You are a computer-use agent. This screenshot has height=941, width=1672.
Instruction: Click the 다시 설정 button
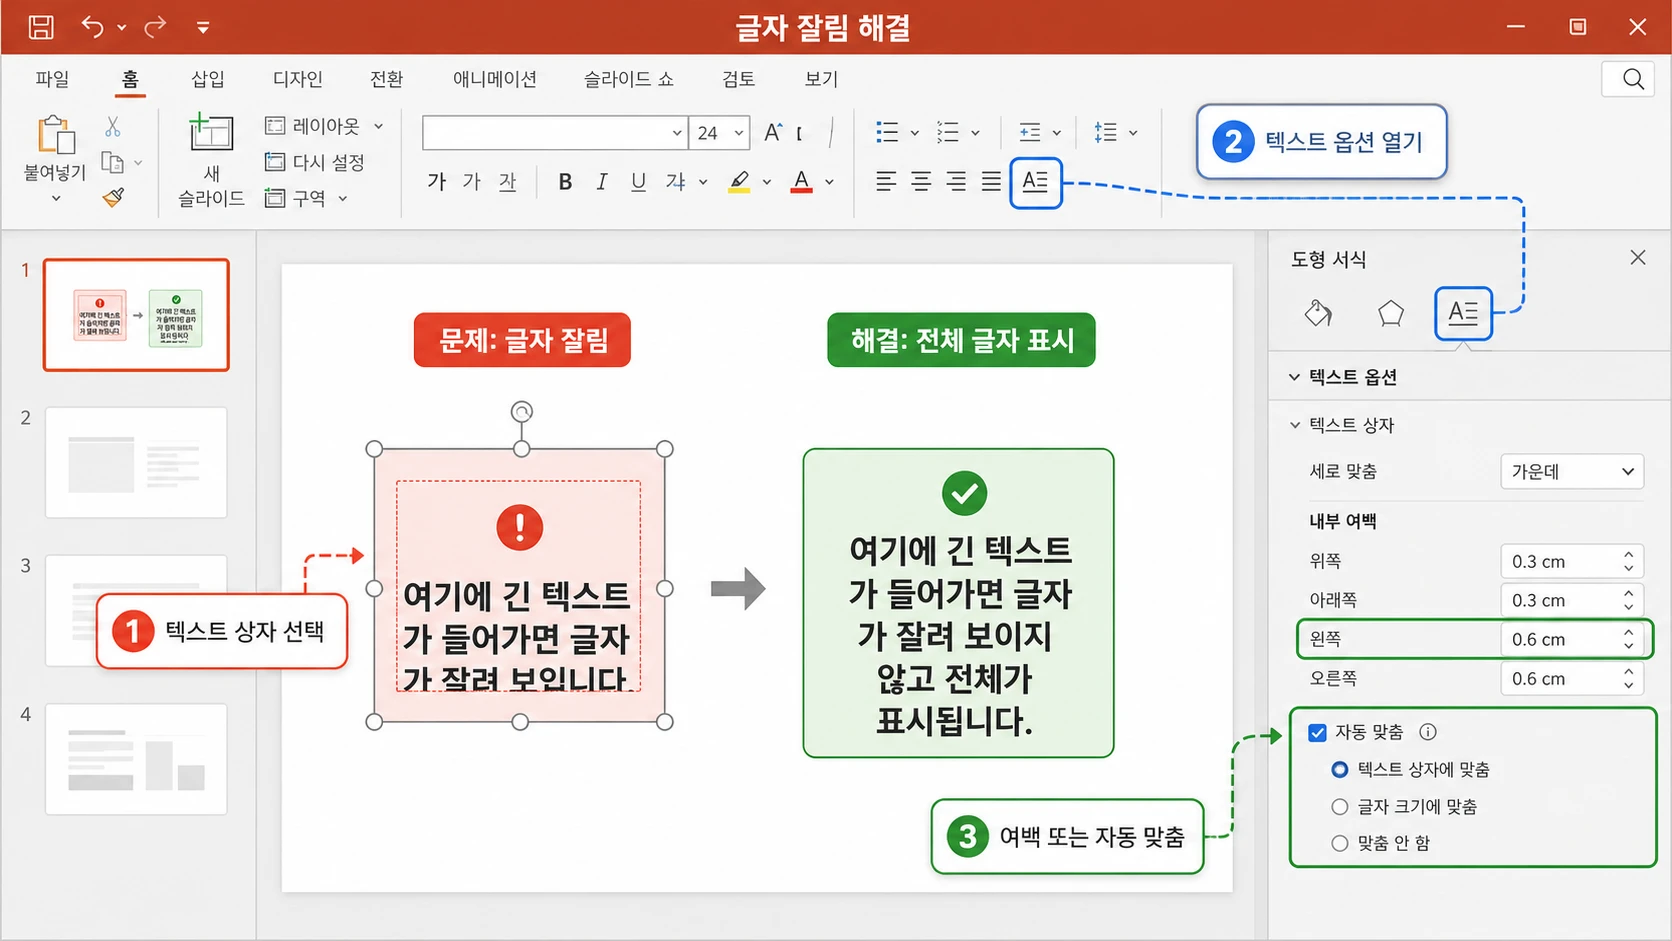pos(315,162)
